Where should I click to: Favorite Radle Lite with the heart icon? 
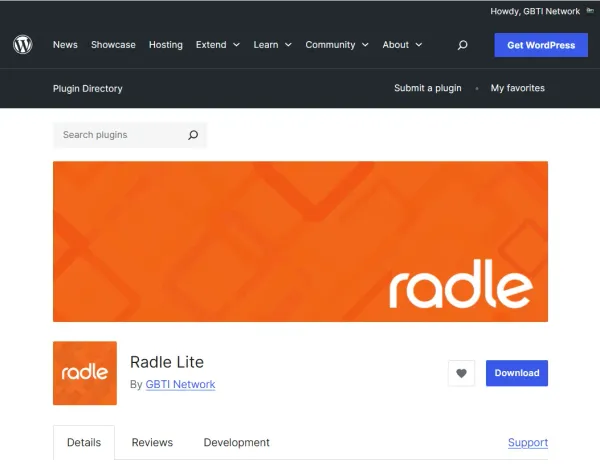tap(461, 373)
